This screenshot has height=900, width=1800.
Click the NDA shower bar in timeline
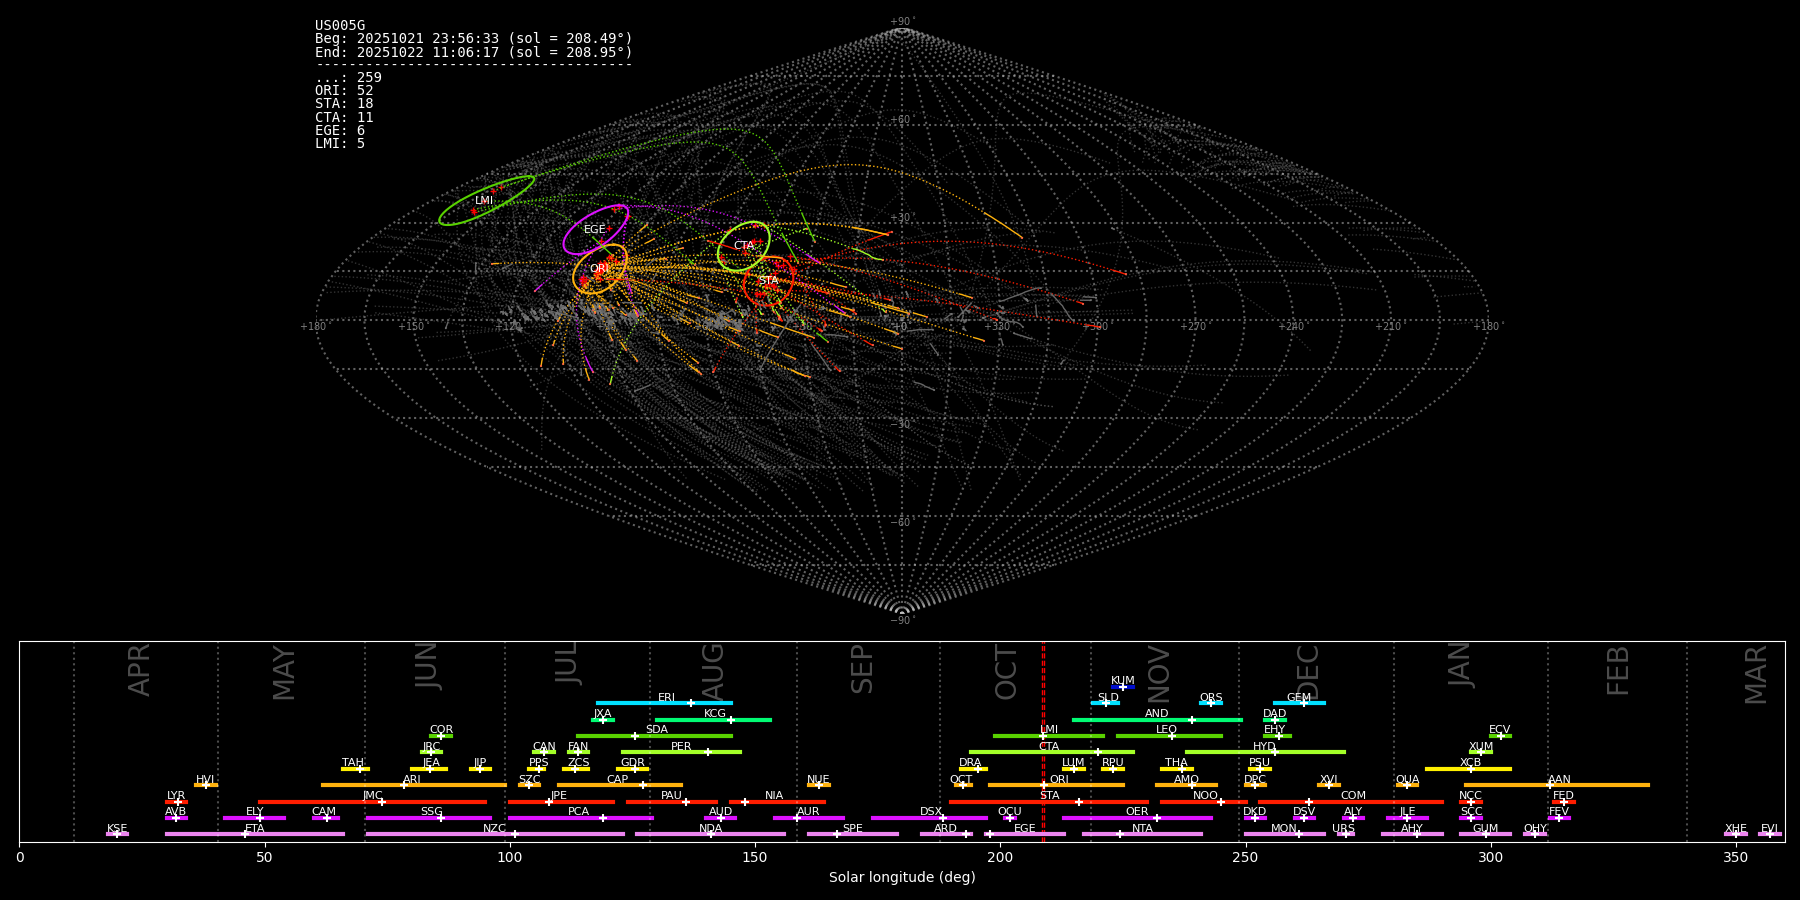click(x=710, y=834)
